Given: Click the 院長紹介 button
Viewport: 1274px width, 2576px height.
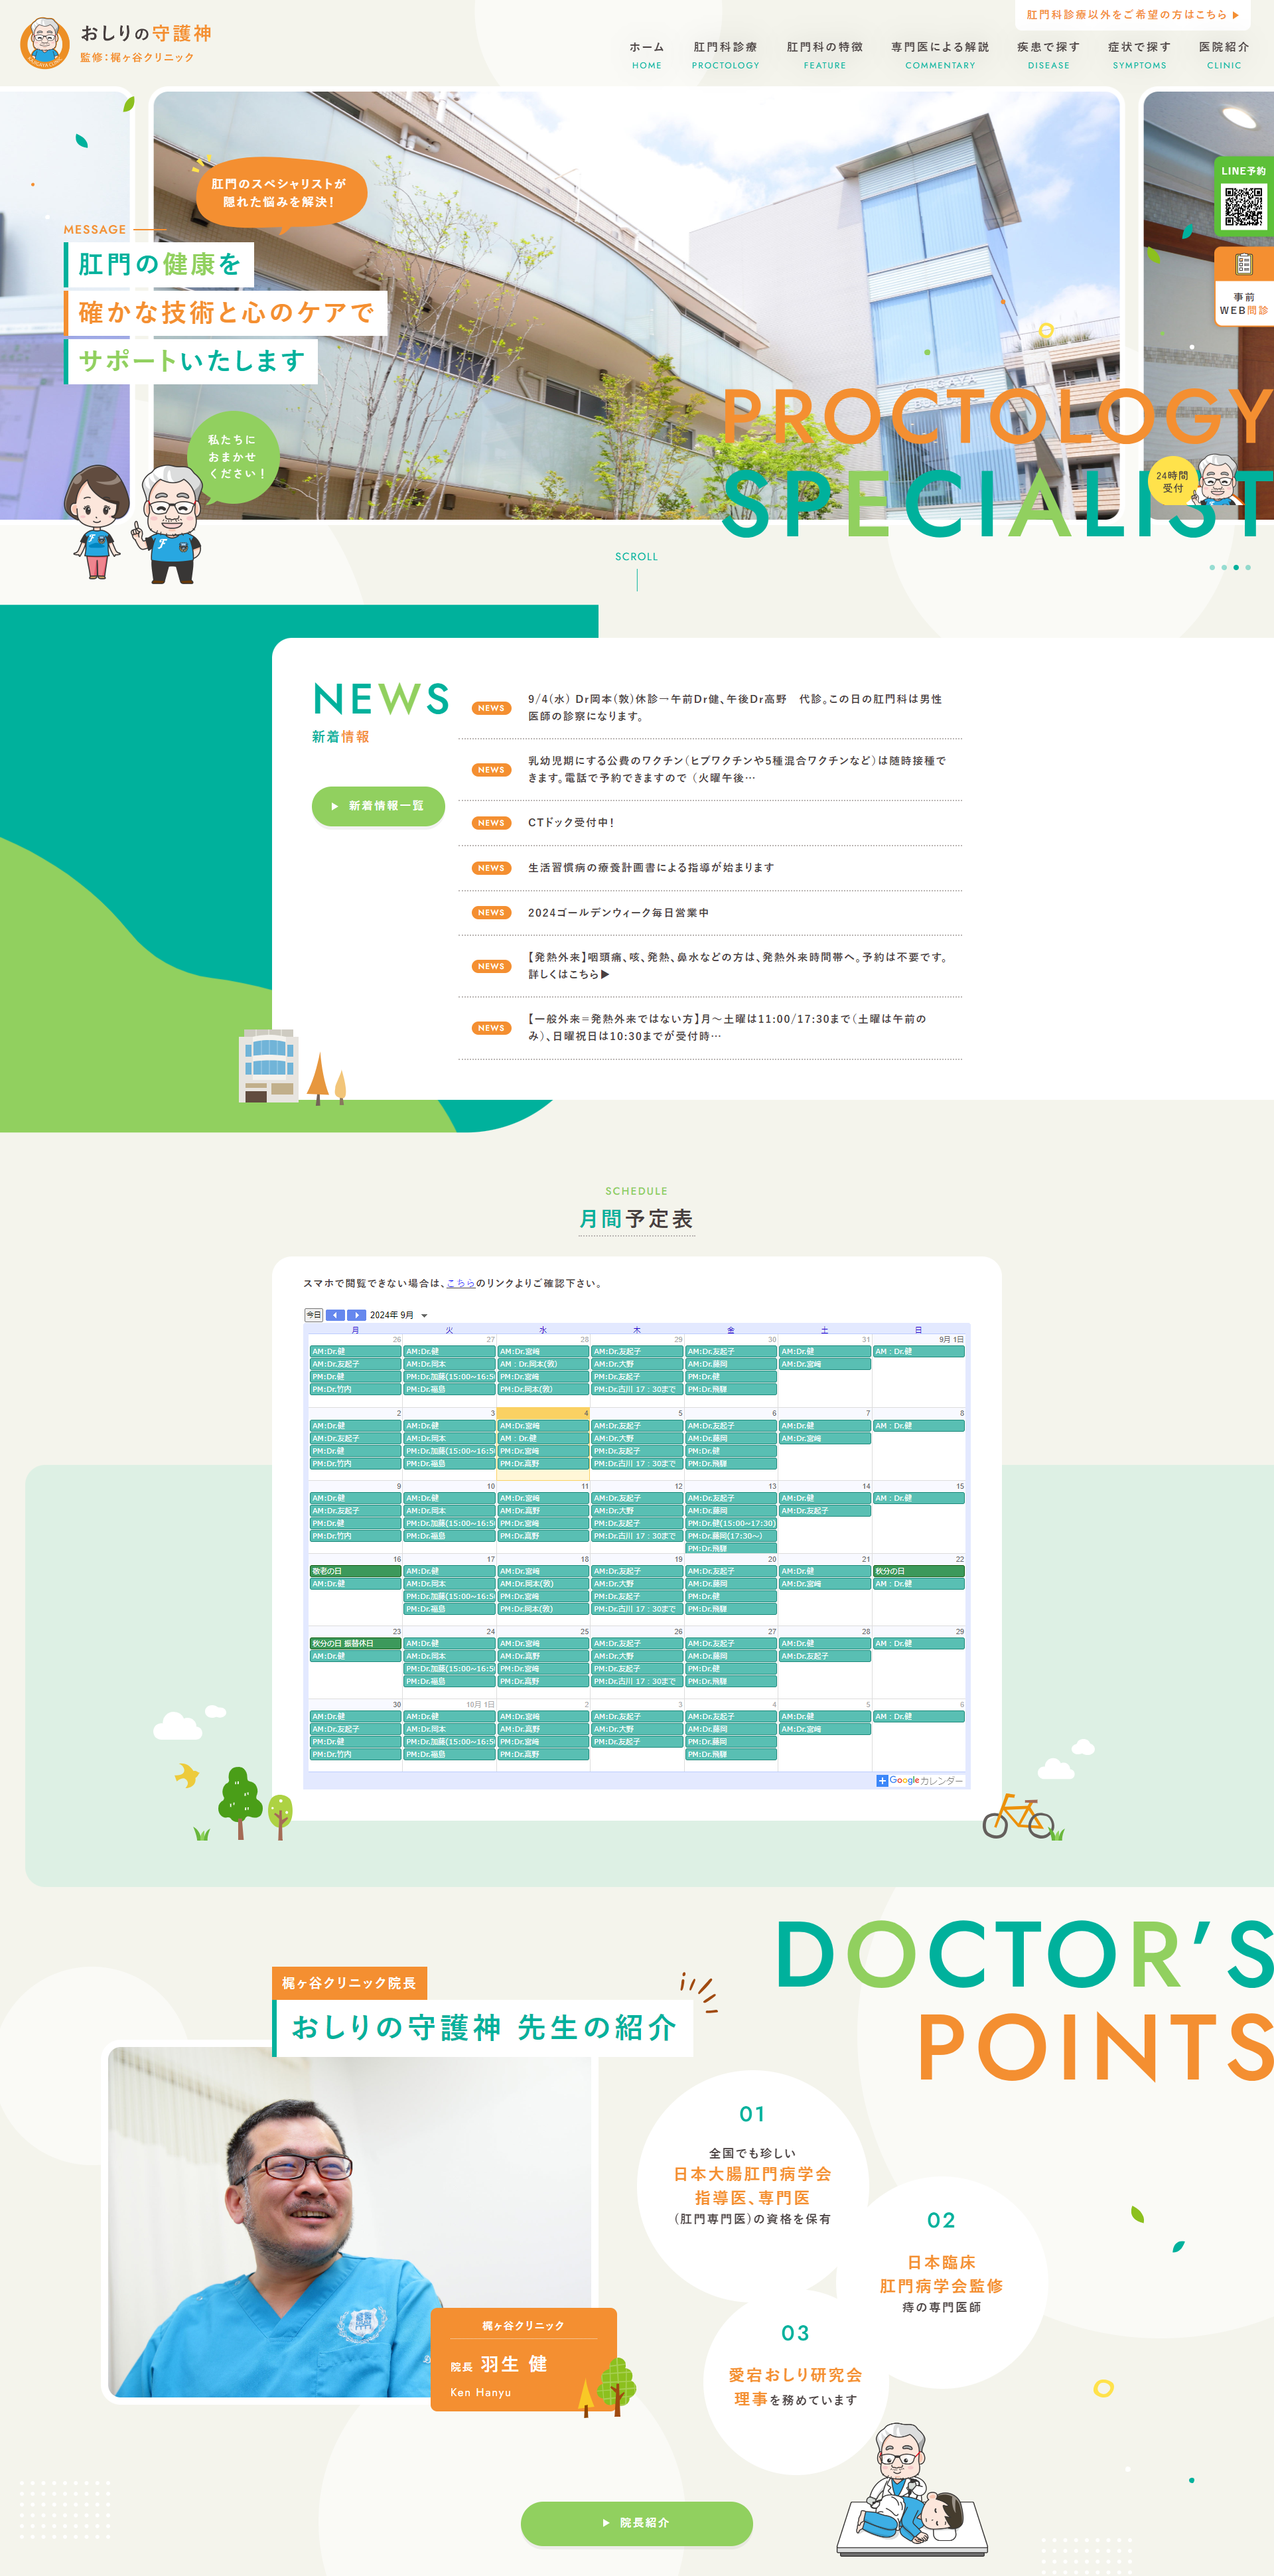Looking at the screenshot, I should coord(636,2523).
